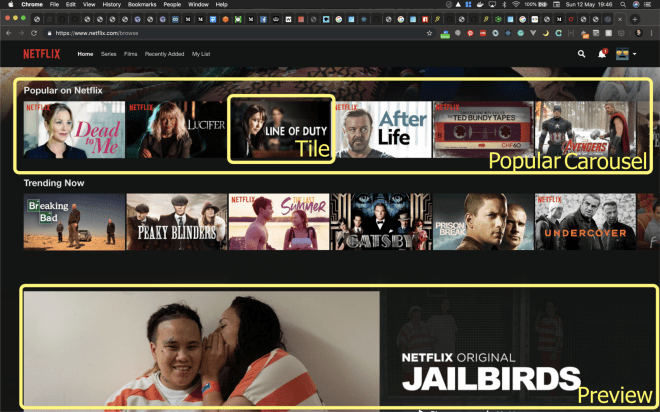Viewport: 660px width, 412px height.
Task: Open a new Chrome tab with the plus button
Action: [x=634, y=19]
